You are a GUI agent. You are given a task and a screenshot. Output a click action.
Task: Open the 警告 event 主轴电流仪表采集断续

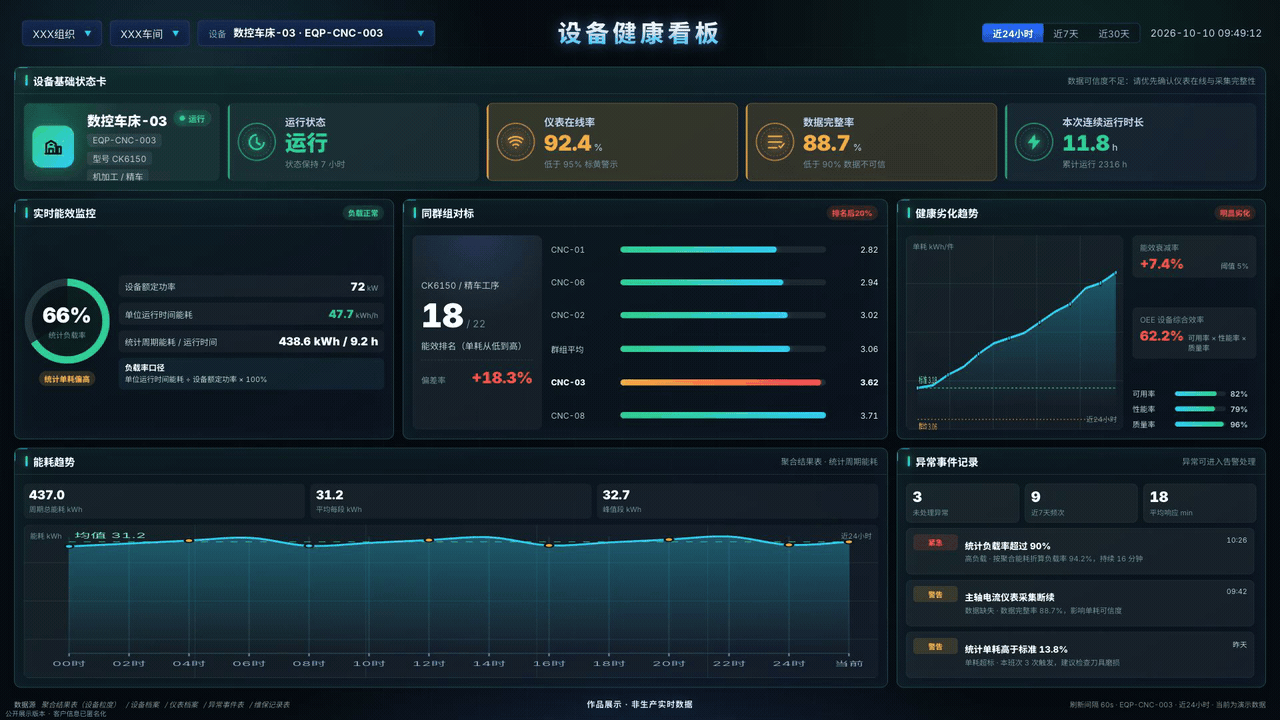[x=1080, y=603]
